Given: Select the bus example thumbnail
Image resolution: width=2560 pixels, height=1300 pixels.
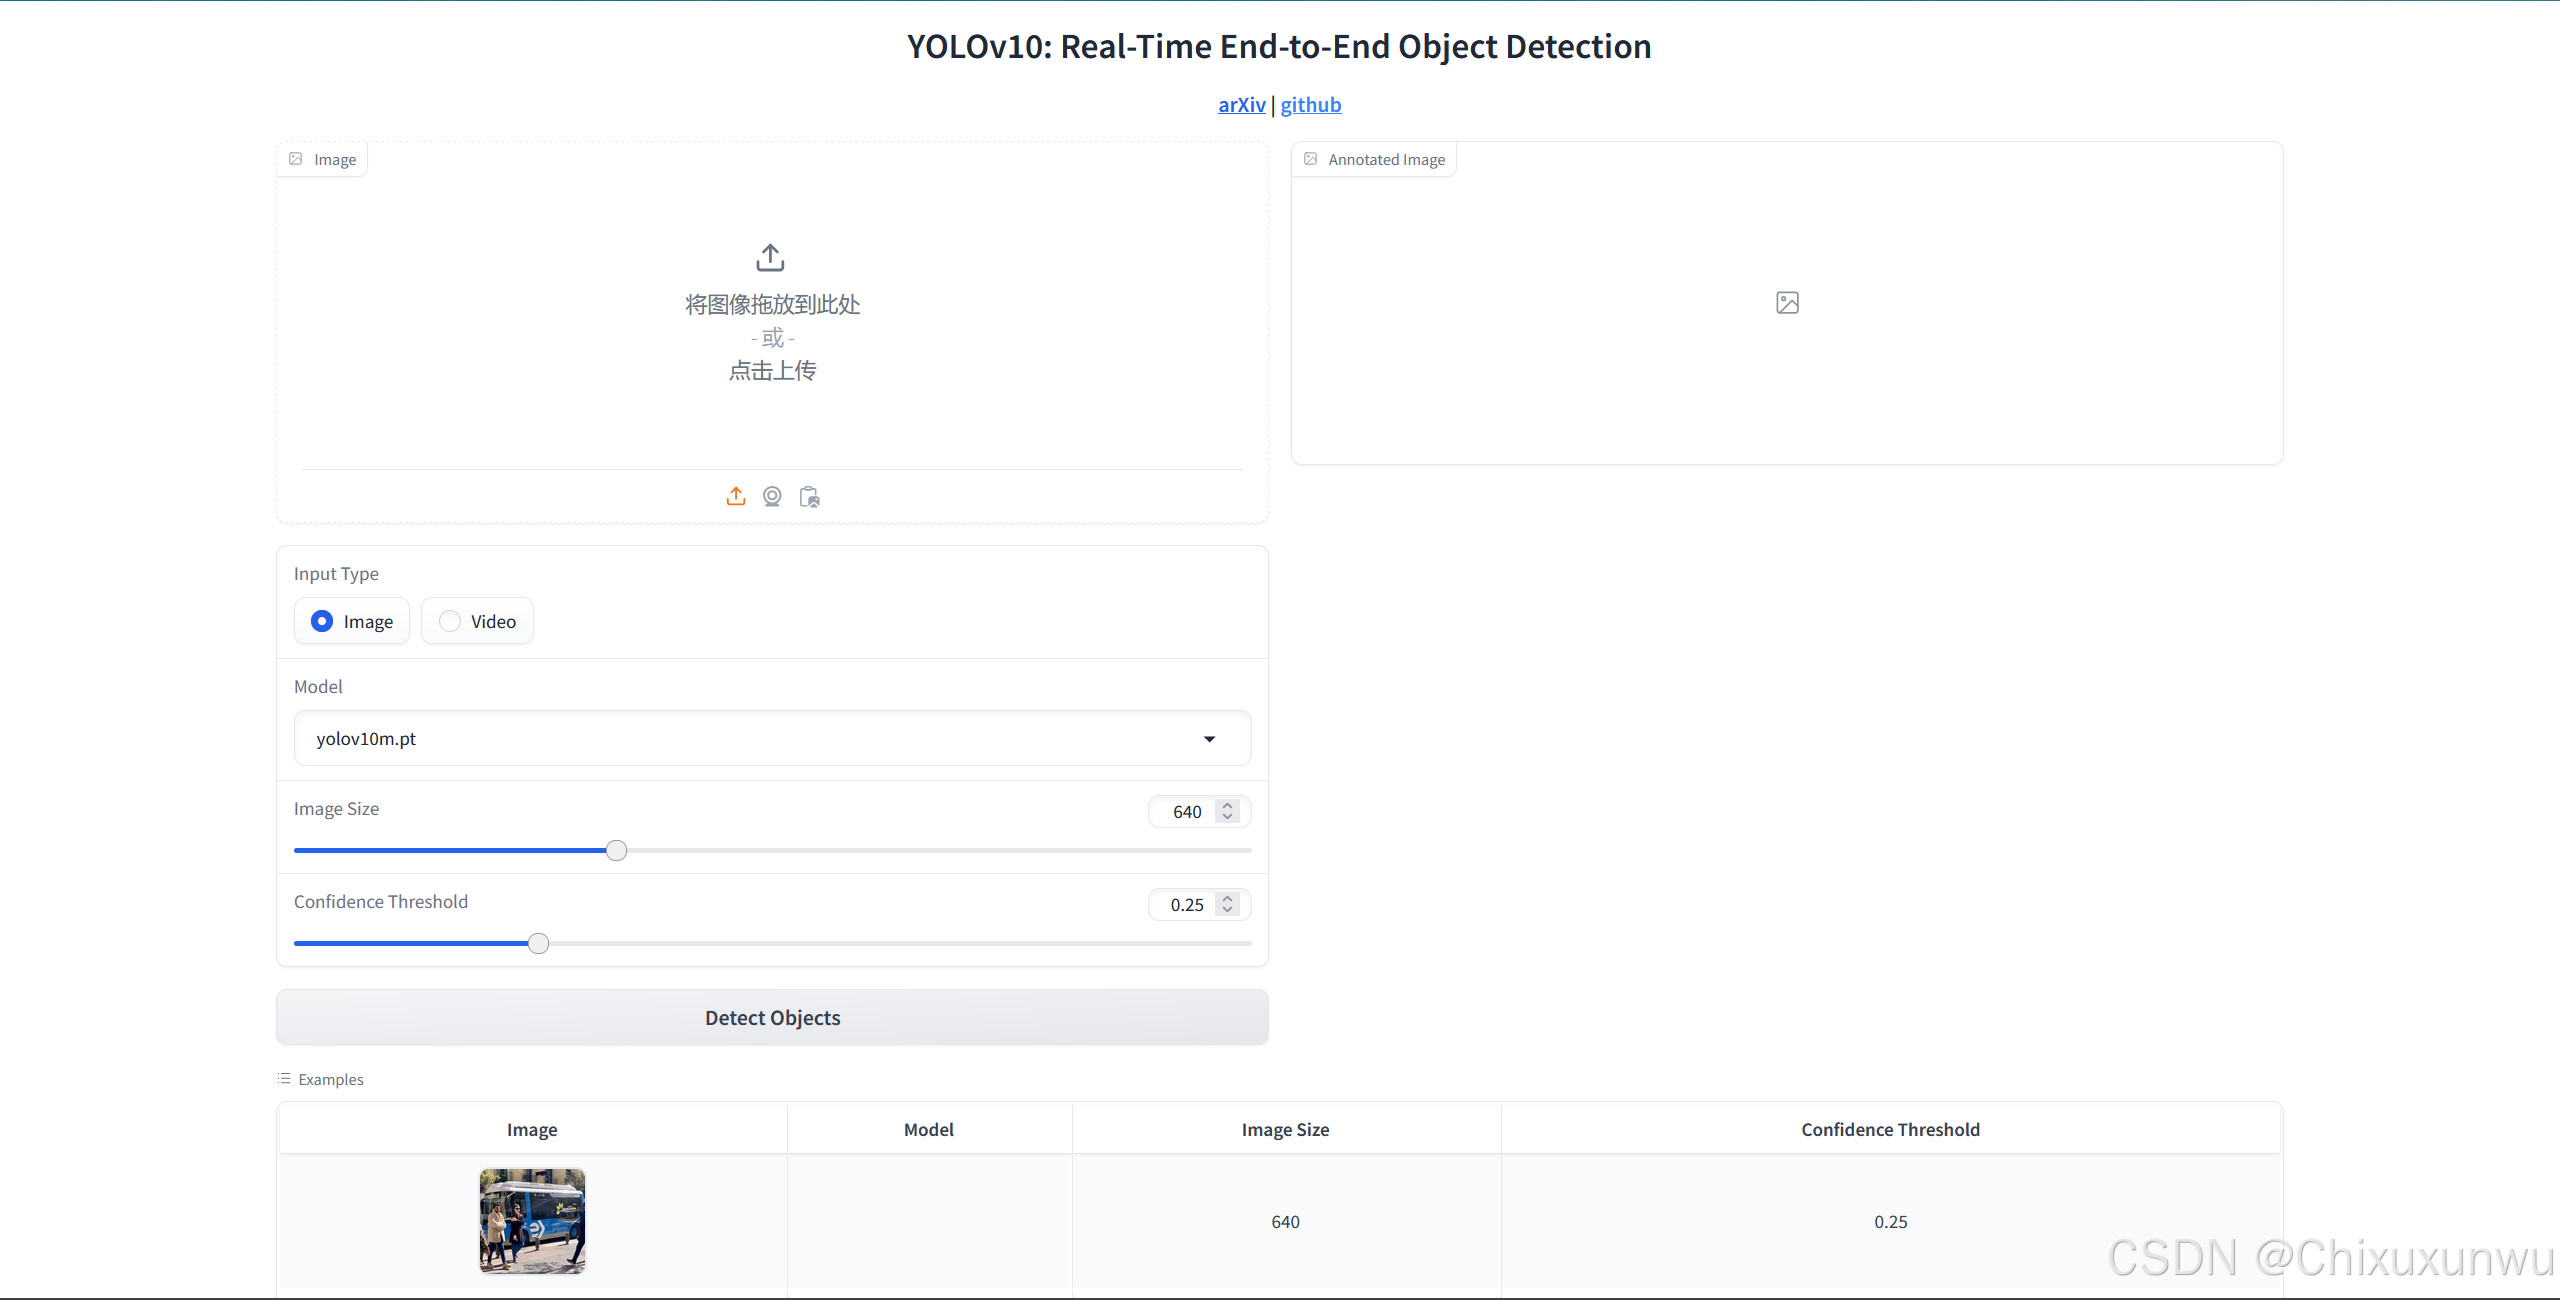Looking at the screenshot, I should point(532,1221).
